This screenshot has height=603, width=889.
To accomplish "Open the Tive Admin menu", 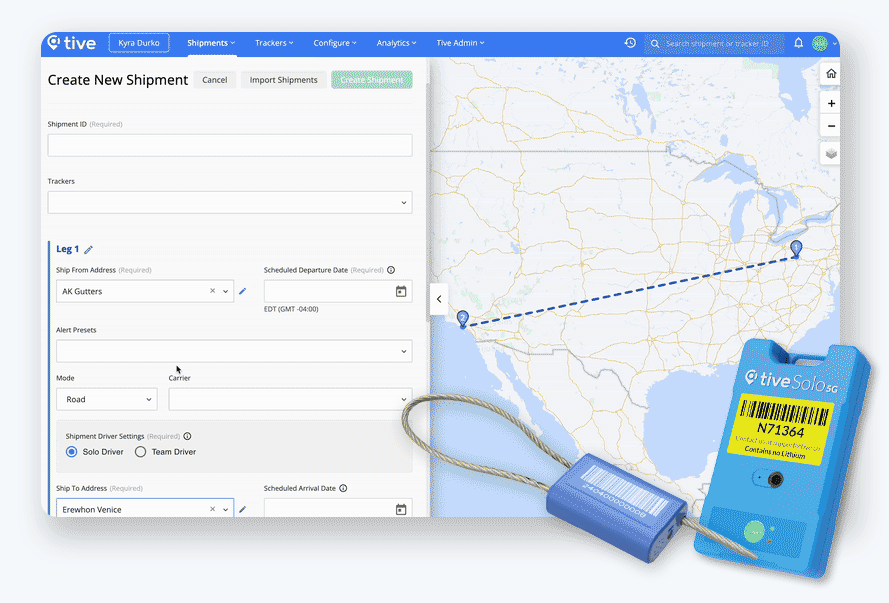I will (460, 43).
